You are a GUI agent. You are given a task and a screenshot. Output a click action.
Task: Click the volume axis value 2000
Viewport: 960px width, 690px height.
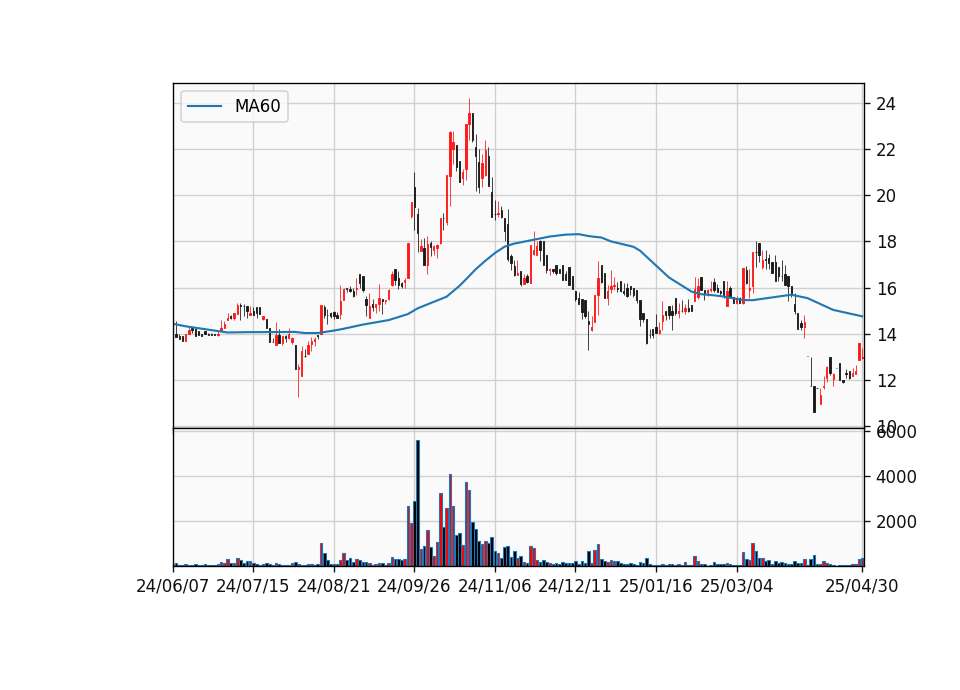pos(896,522)
